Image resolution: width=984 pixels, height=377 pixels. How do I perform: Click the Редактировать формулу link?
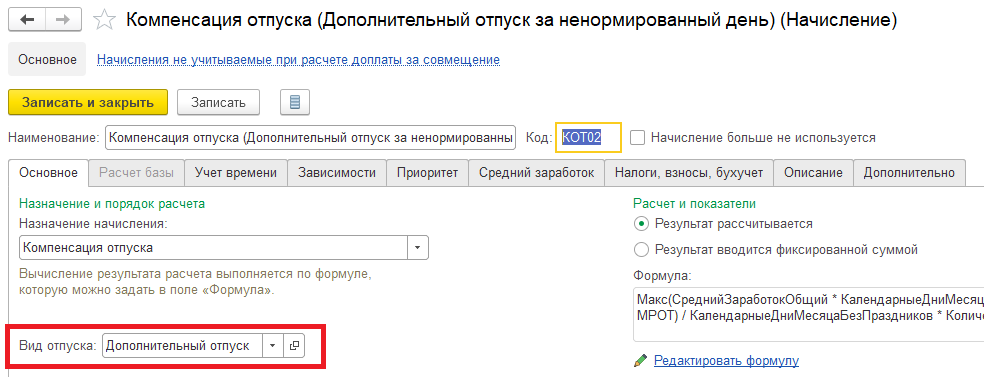click(x=726, y=361)
